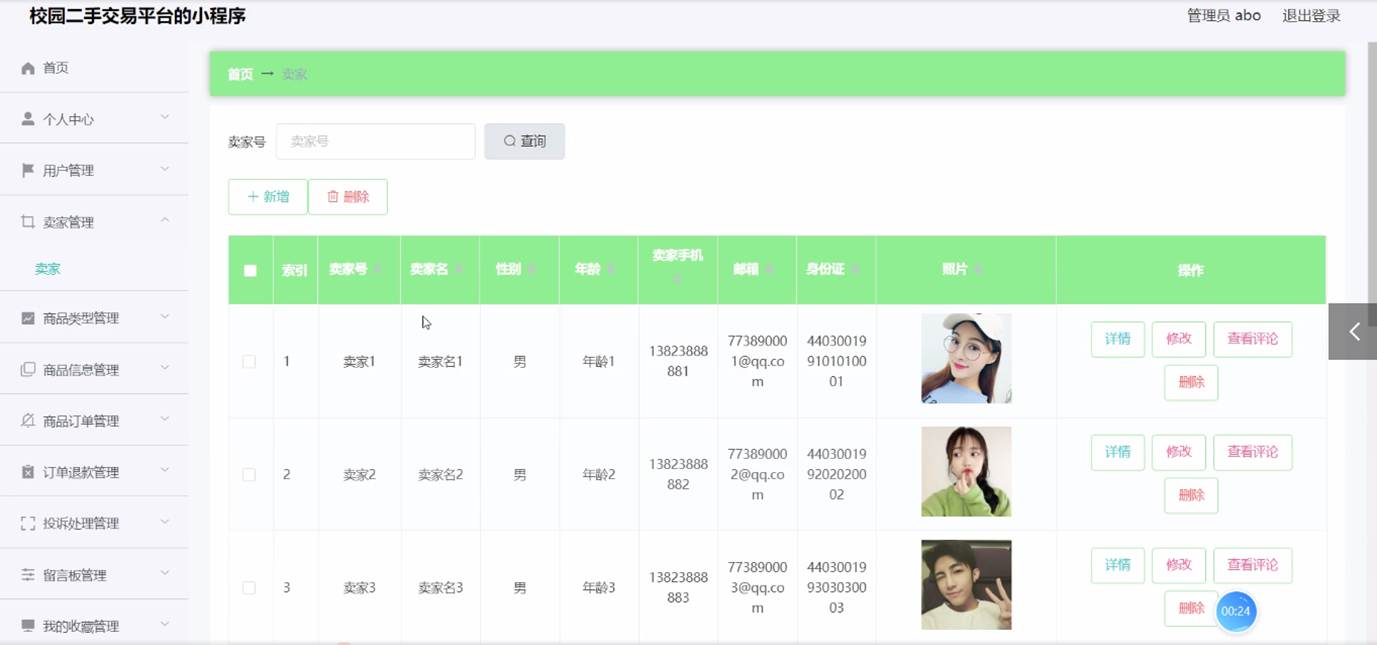
Task: Click 修改 for row 卖家2
Action: pos(1179,452)
